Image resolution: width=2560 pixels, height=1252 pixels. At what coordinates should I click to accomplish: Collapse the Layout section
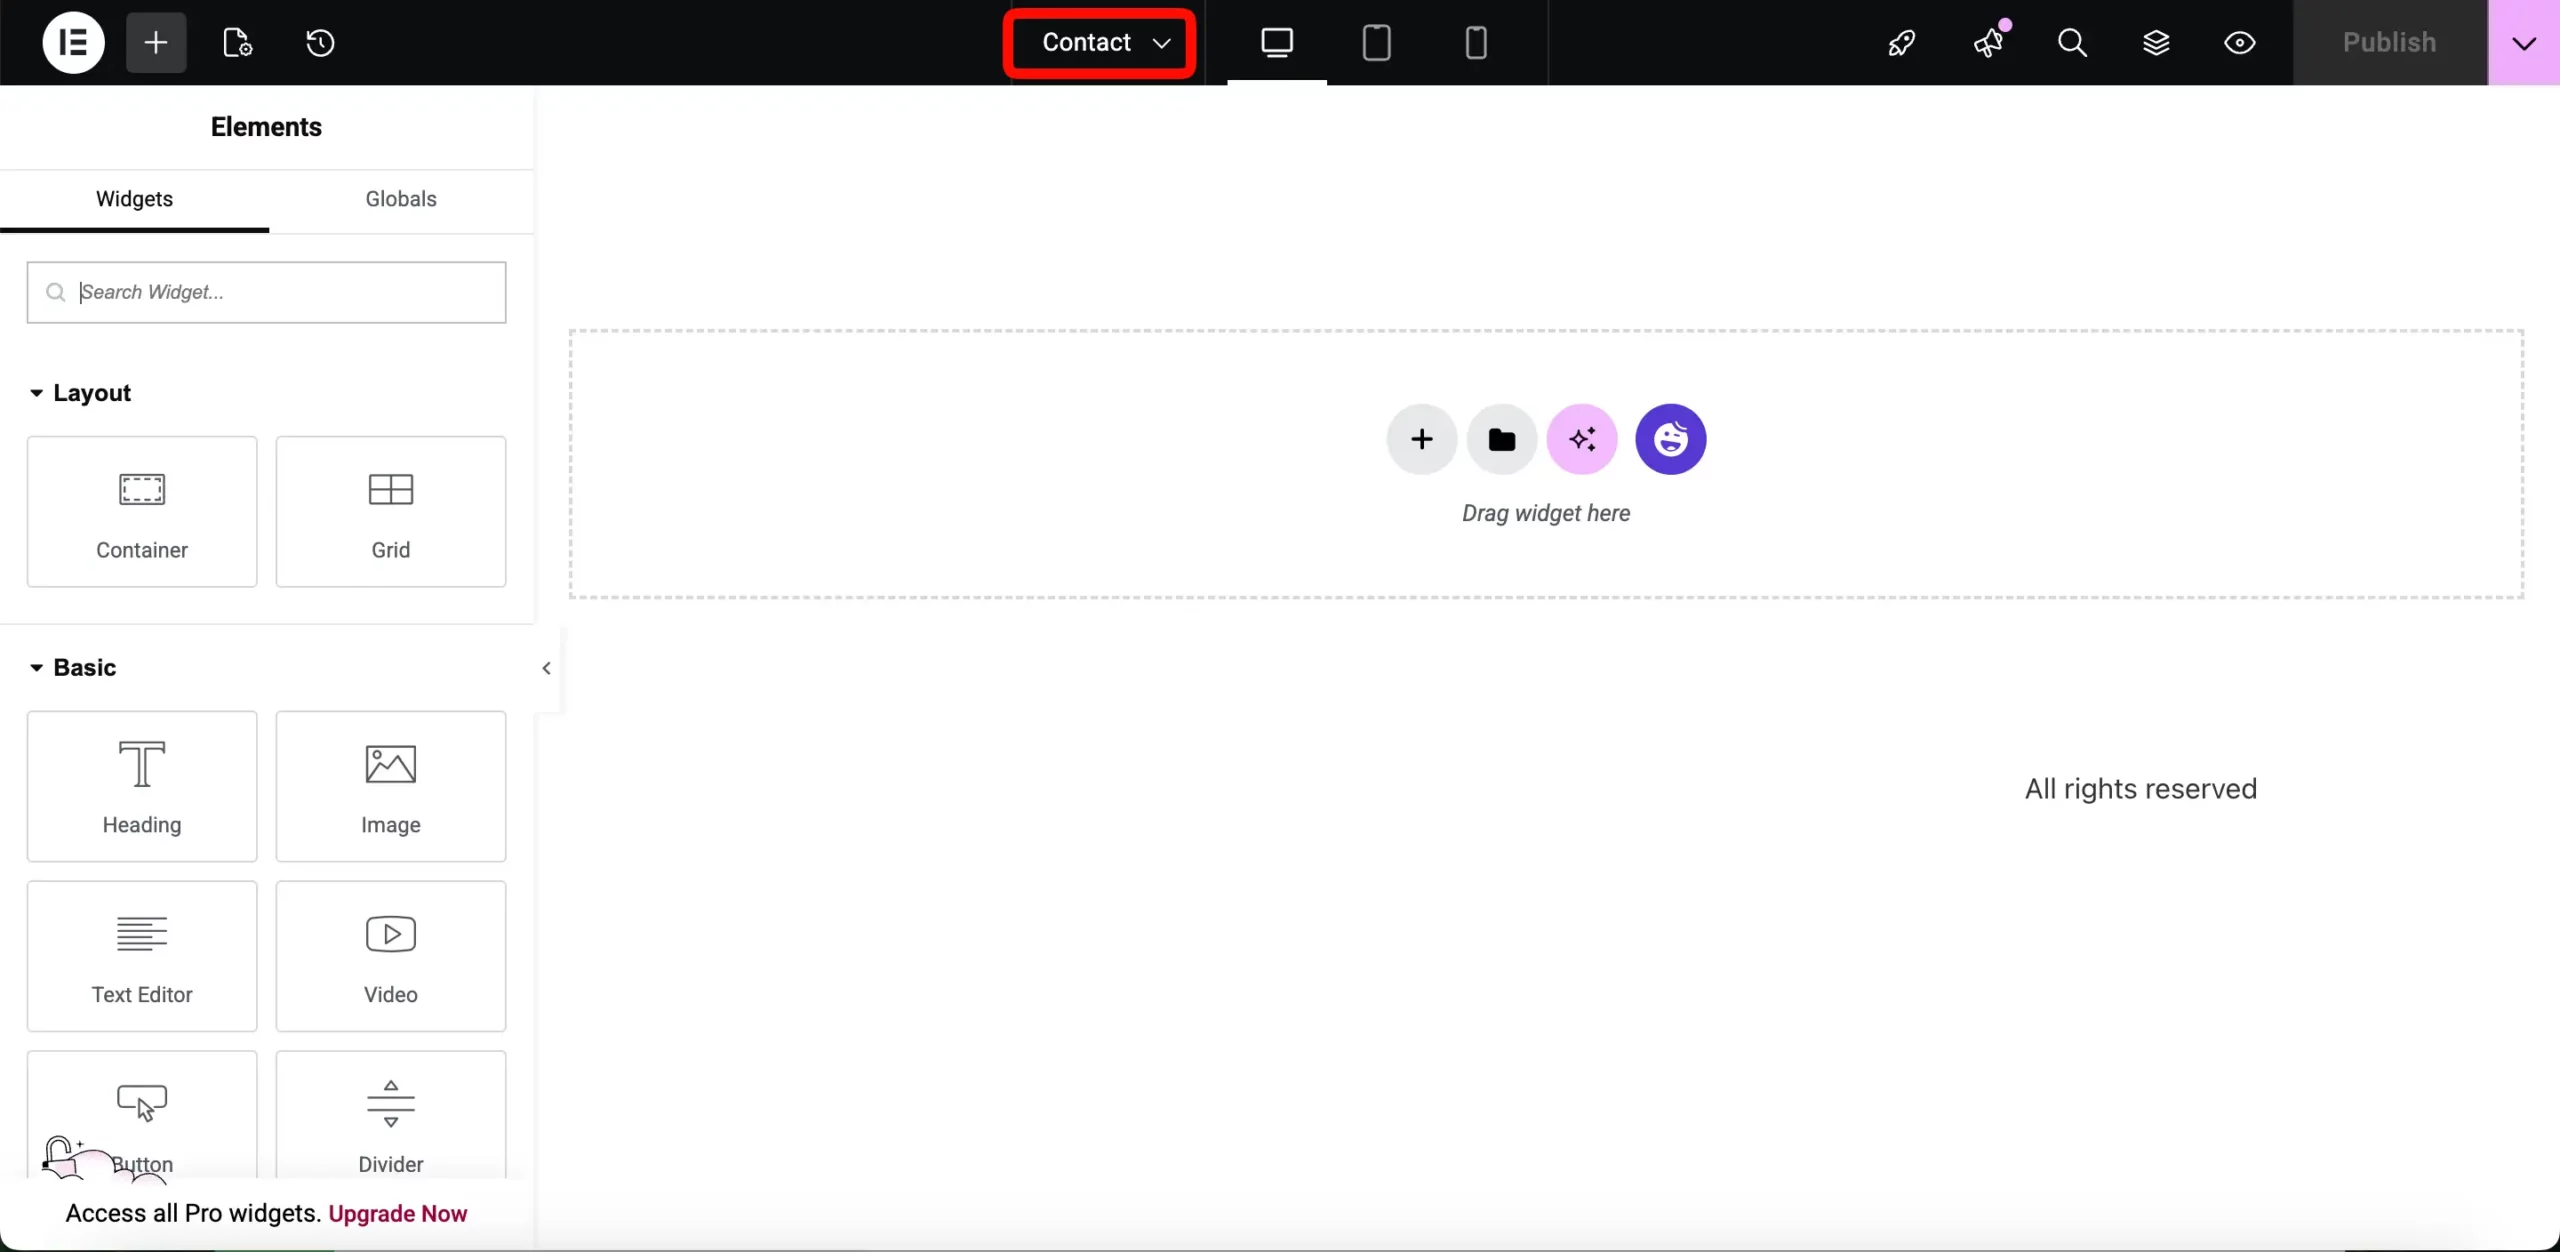pos(36,392)
